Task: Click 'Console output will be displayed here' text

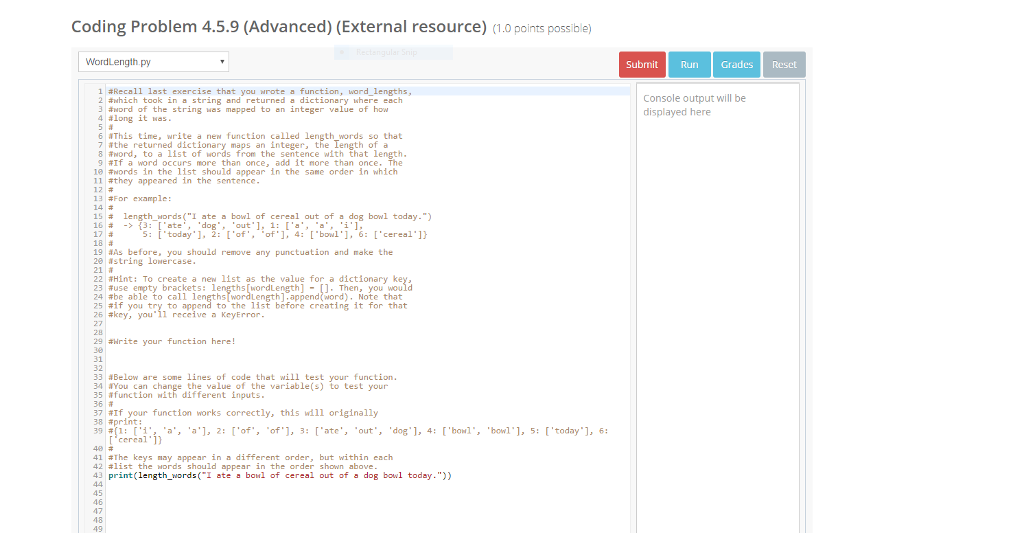Action: (x=694, y=105)
